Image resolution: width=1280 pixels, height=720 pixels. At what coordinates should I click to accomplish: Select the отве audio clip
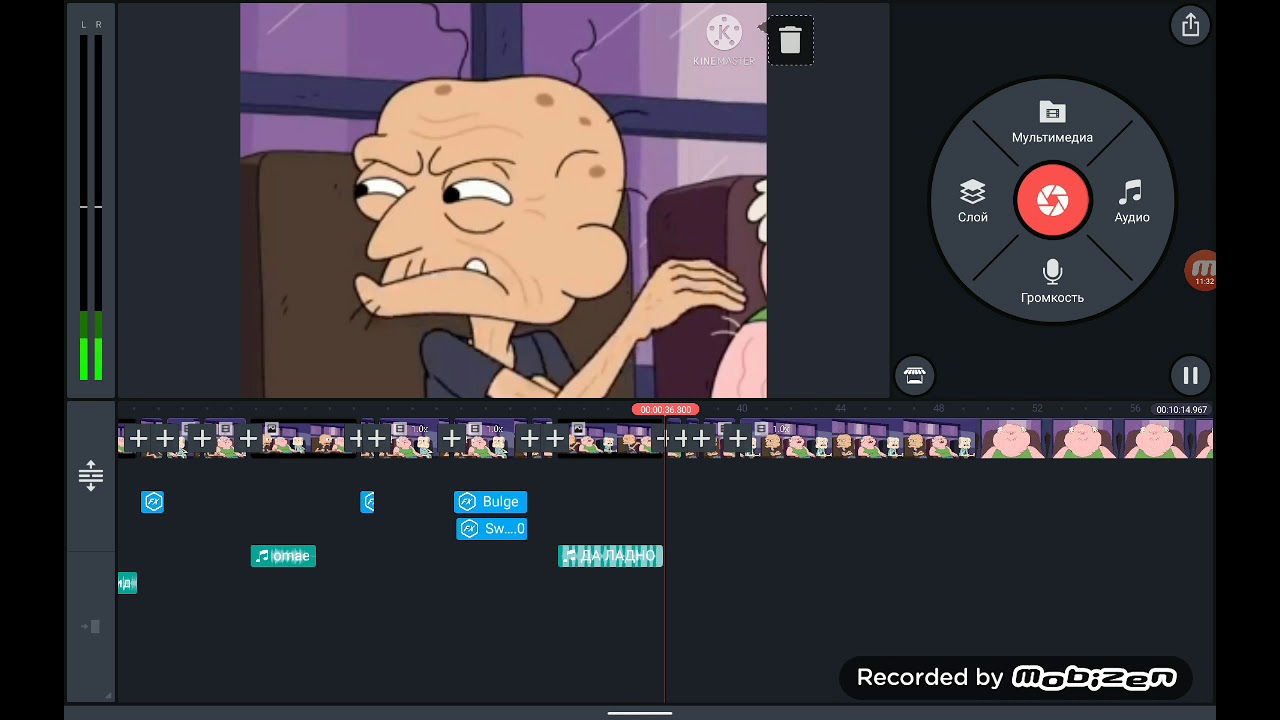pos(283,556)
